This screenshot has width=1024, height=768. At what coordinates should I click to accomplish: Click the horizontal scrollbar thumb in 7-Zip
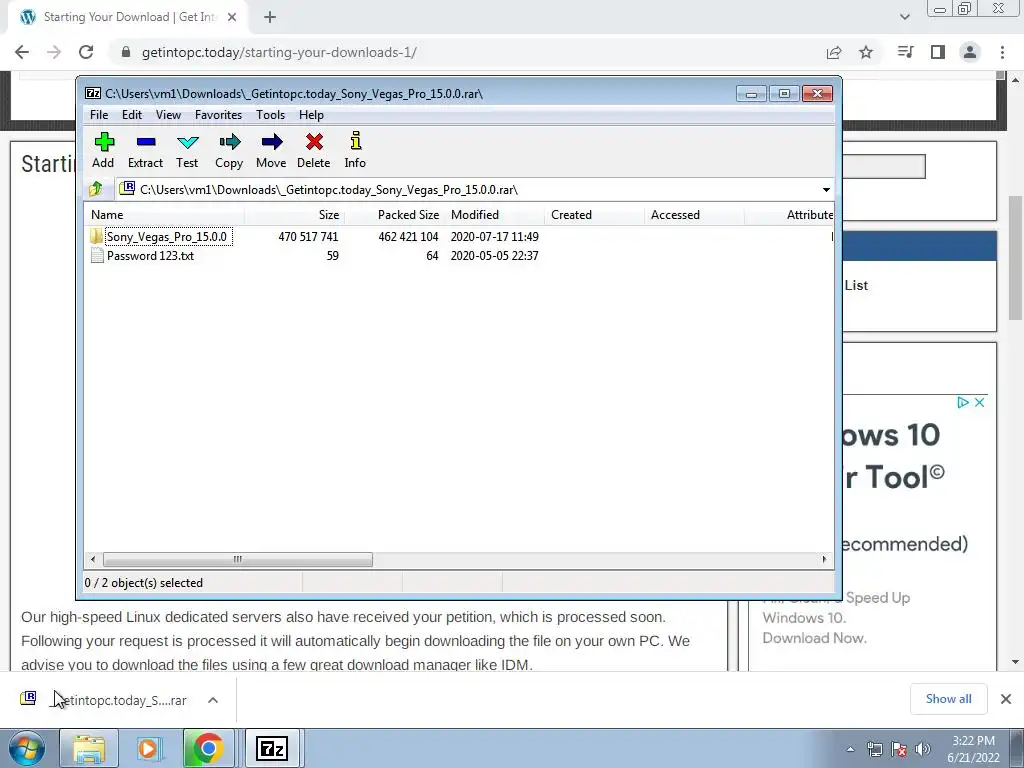tap(238, 560)
